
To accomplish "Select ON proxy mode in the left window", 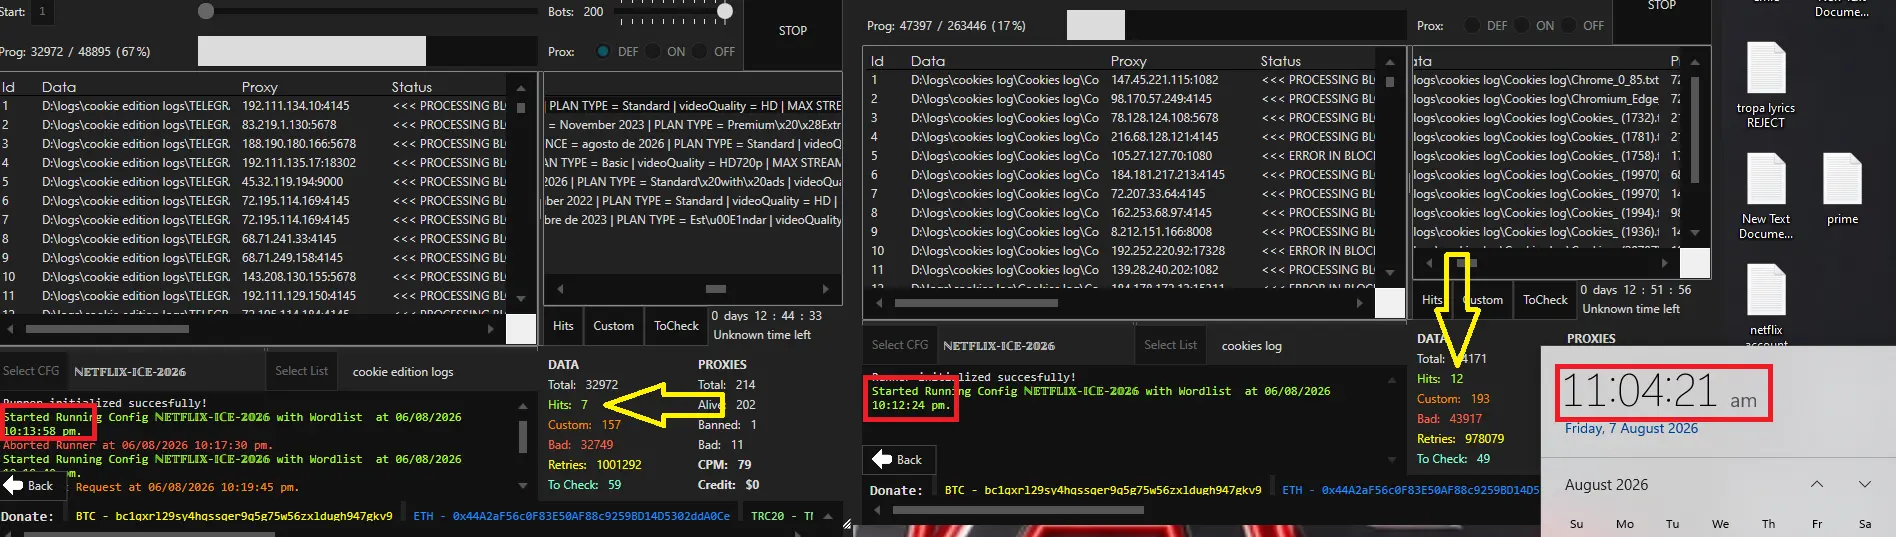I will [x=652, y=51].
